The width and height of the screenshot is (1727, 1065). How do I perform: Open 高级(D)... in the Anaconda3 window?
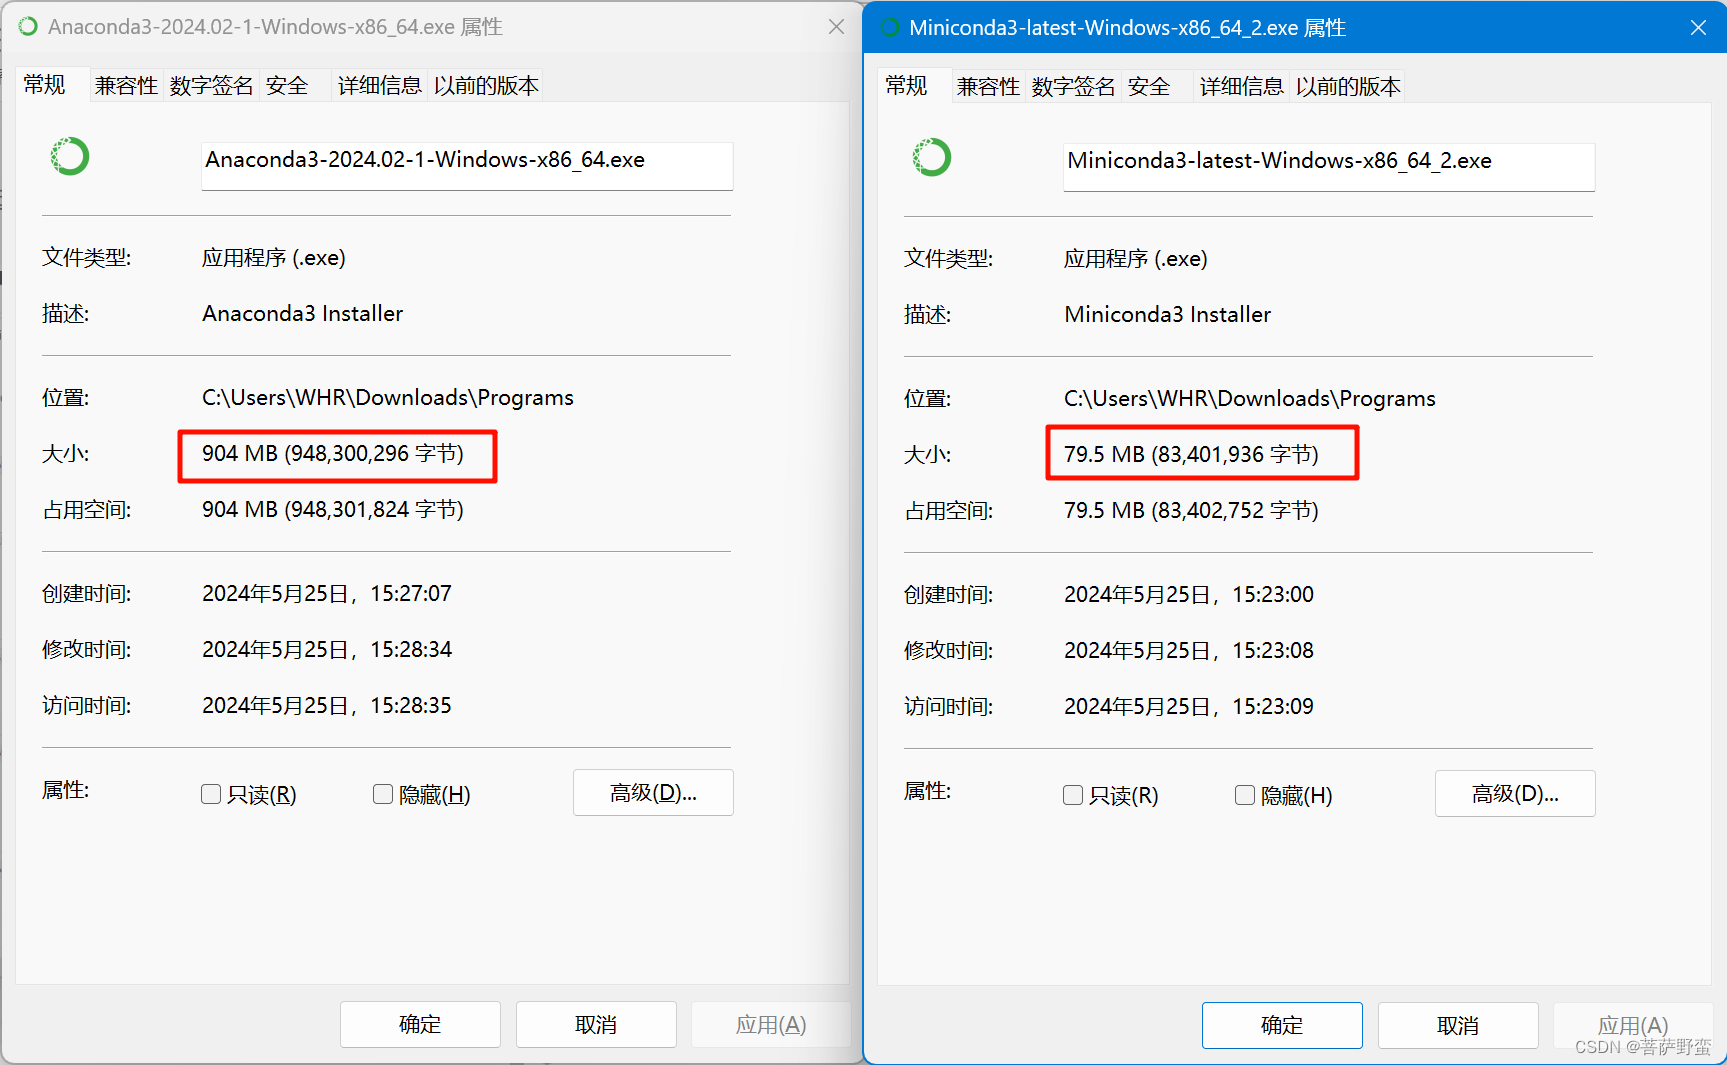653,792
